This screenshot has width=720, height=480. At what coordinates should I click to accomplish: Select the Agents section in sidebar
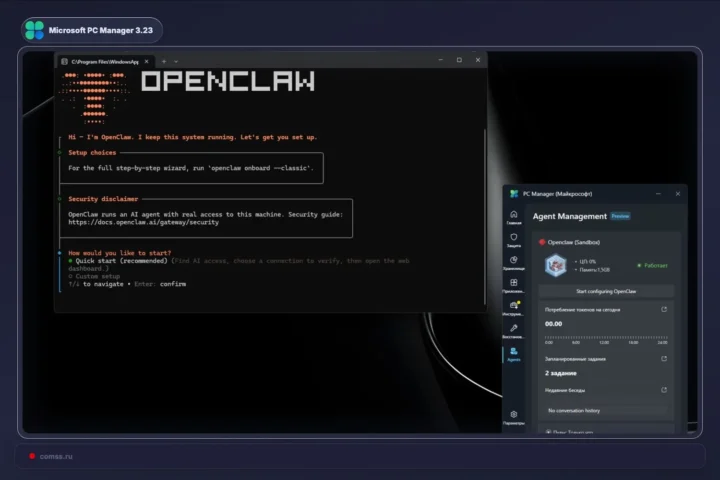pyautogui.click(x=514, y=354)
